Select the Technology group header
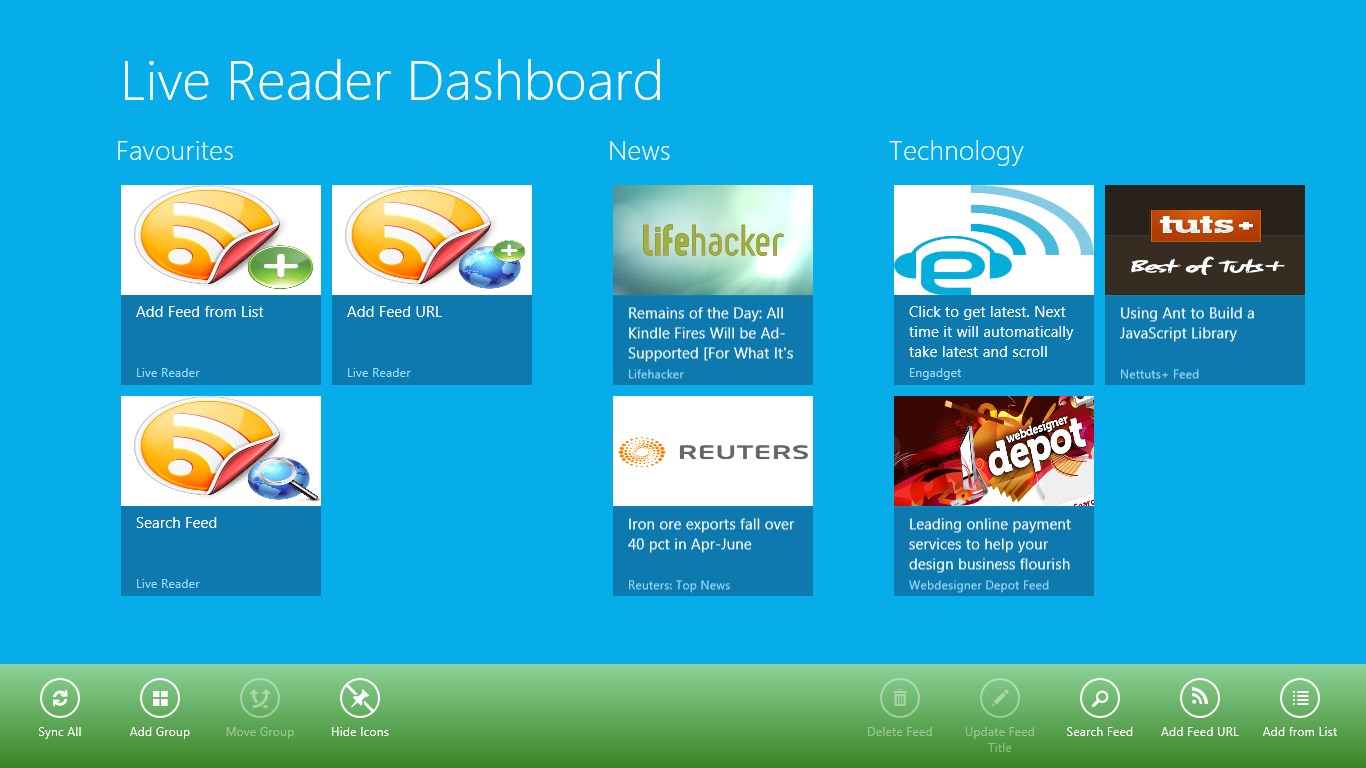This screenshot has height=768, width=1366. coord(956,152)
